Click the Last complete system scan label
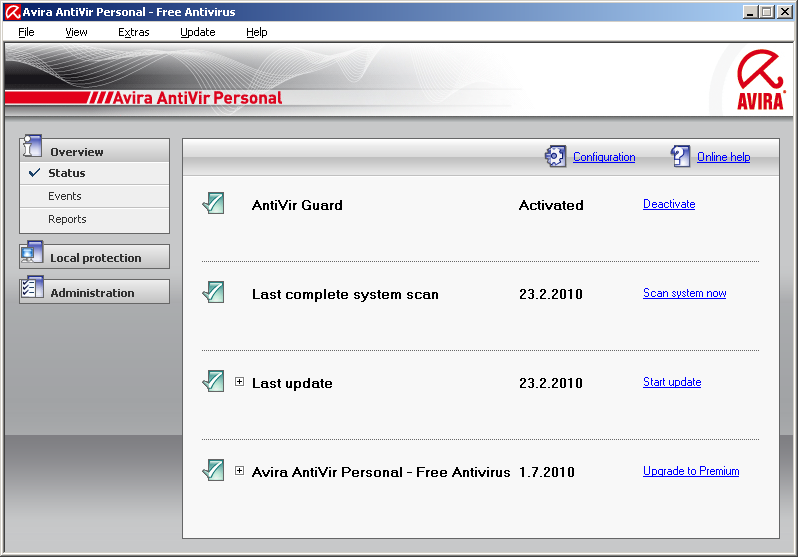The width and height of the screenshot is (798, 557). click(345, 294)
